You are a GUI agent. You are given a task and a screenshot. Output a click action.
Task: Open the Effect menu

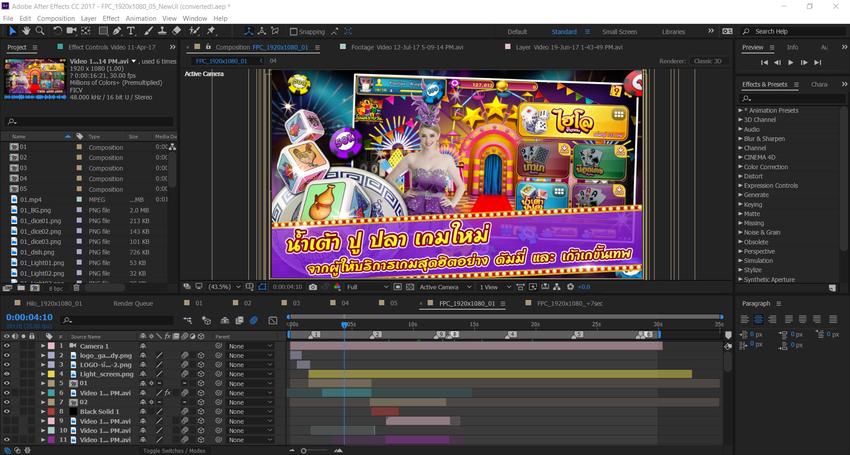pos(111,18)
